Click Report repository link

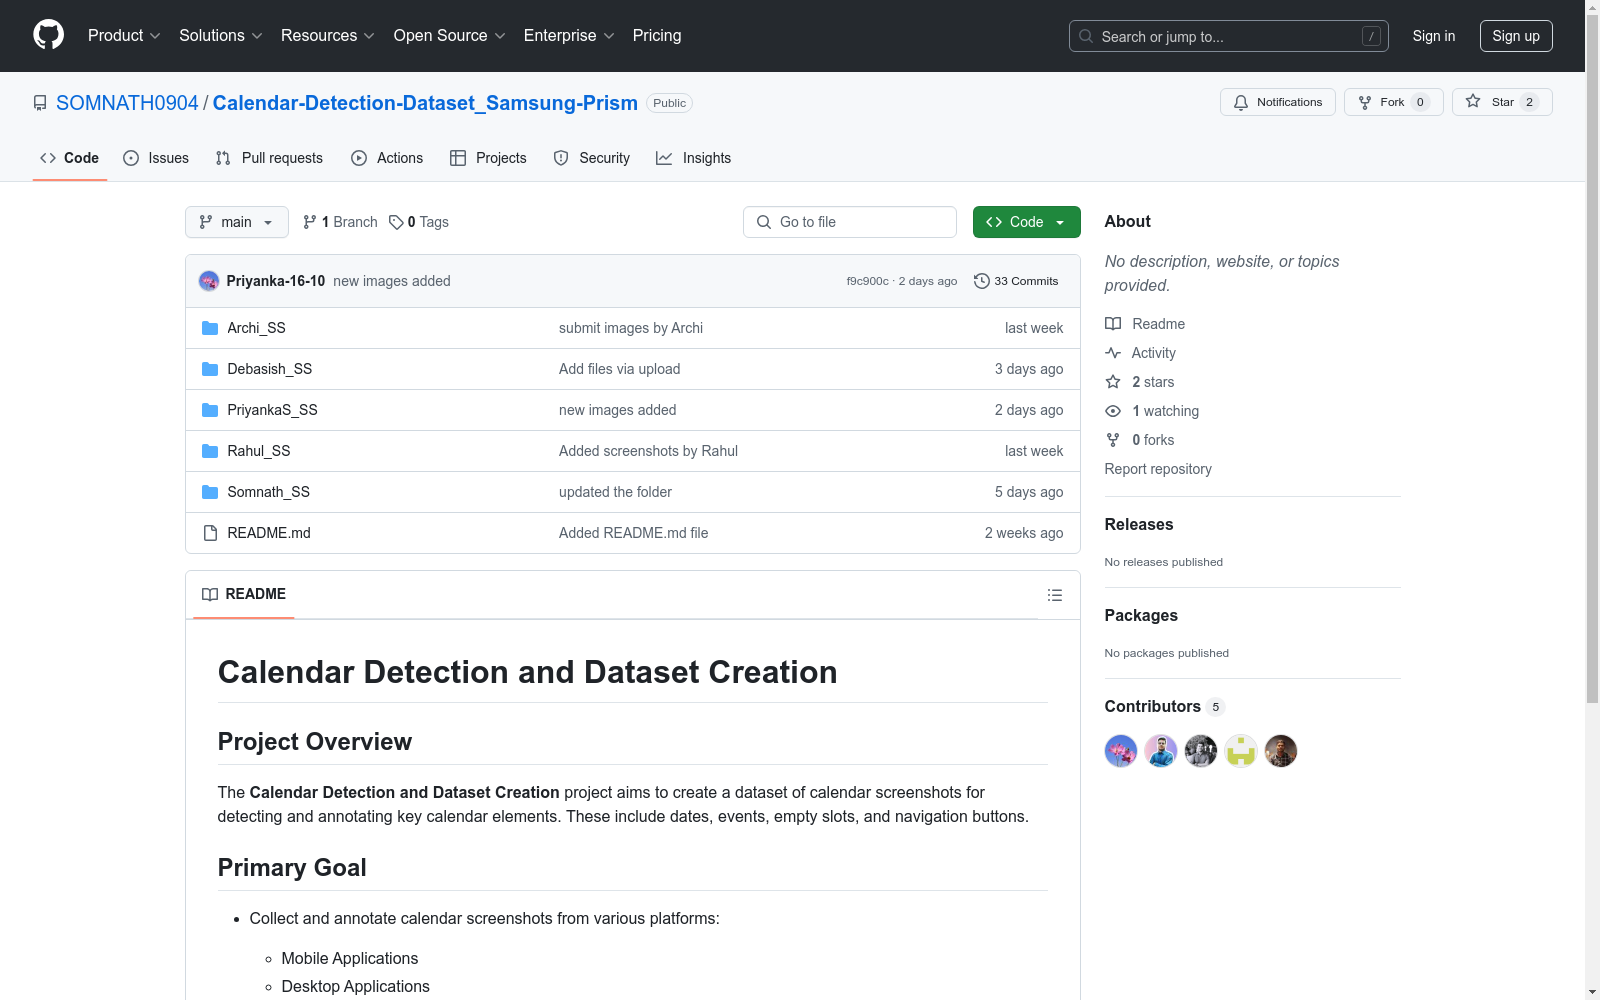[1158, 469]
